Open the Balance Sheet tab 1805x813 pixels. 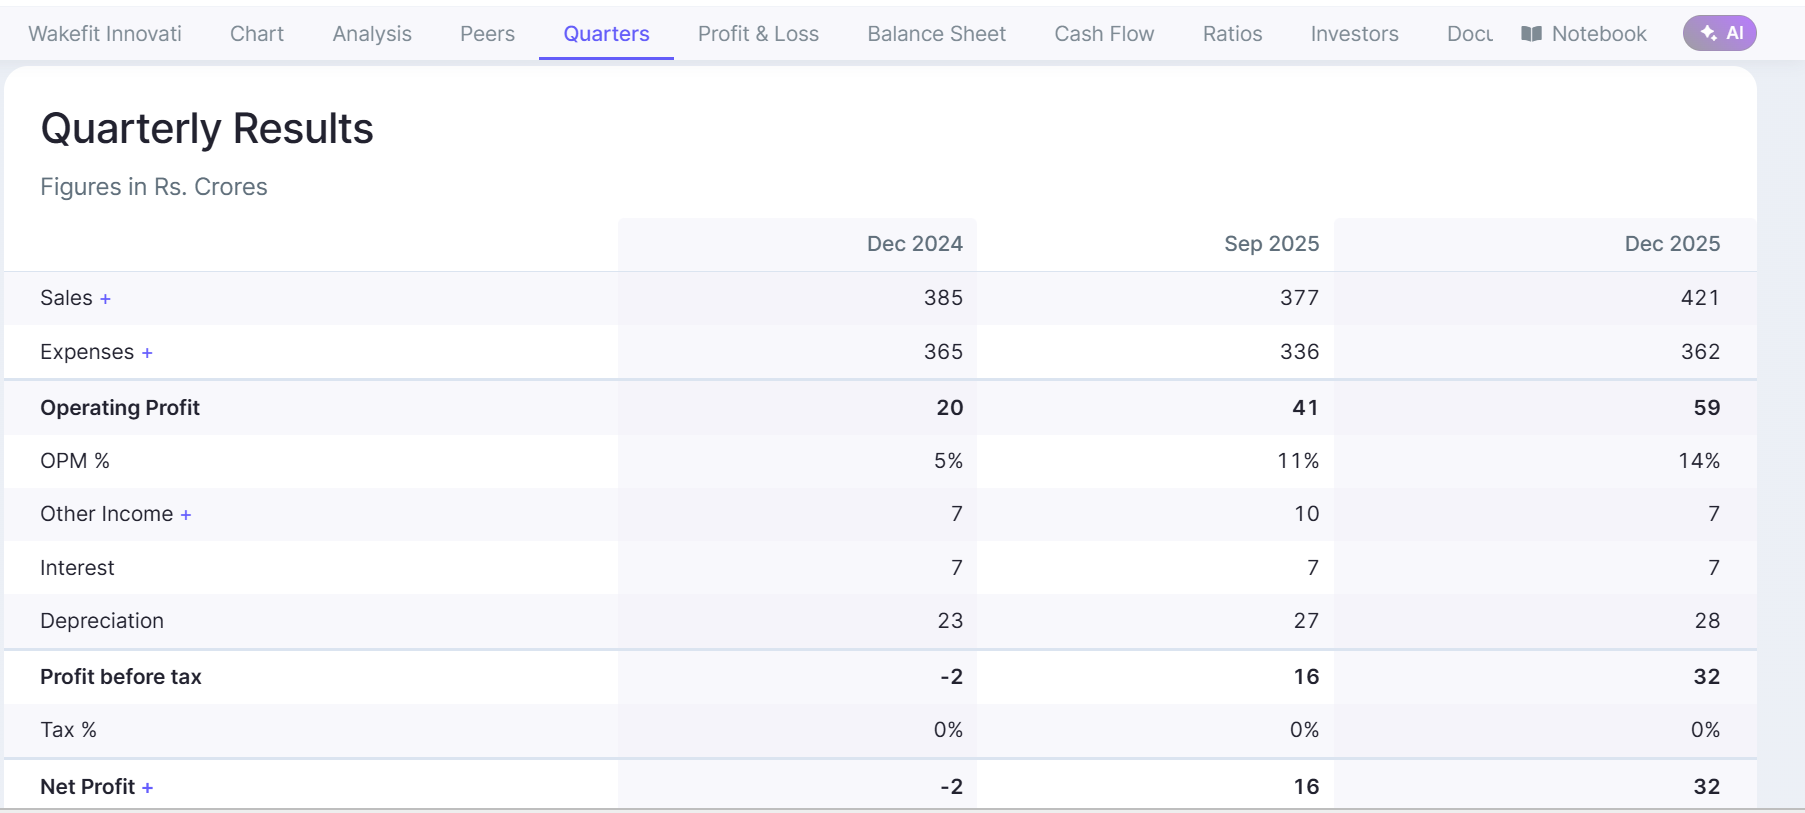point(936,34)
